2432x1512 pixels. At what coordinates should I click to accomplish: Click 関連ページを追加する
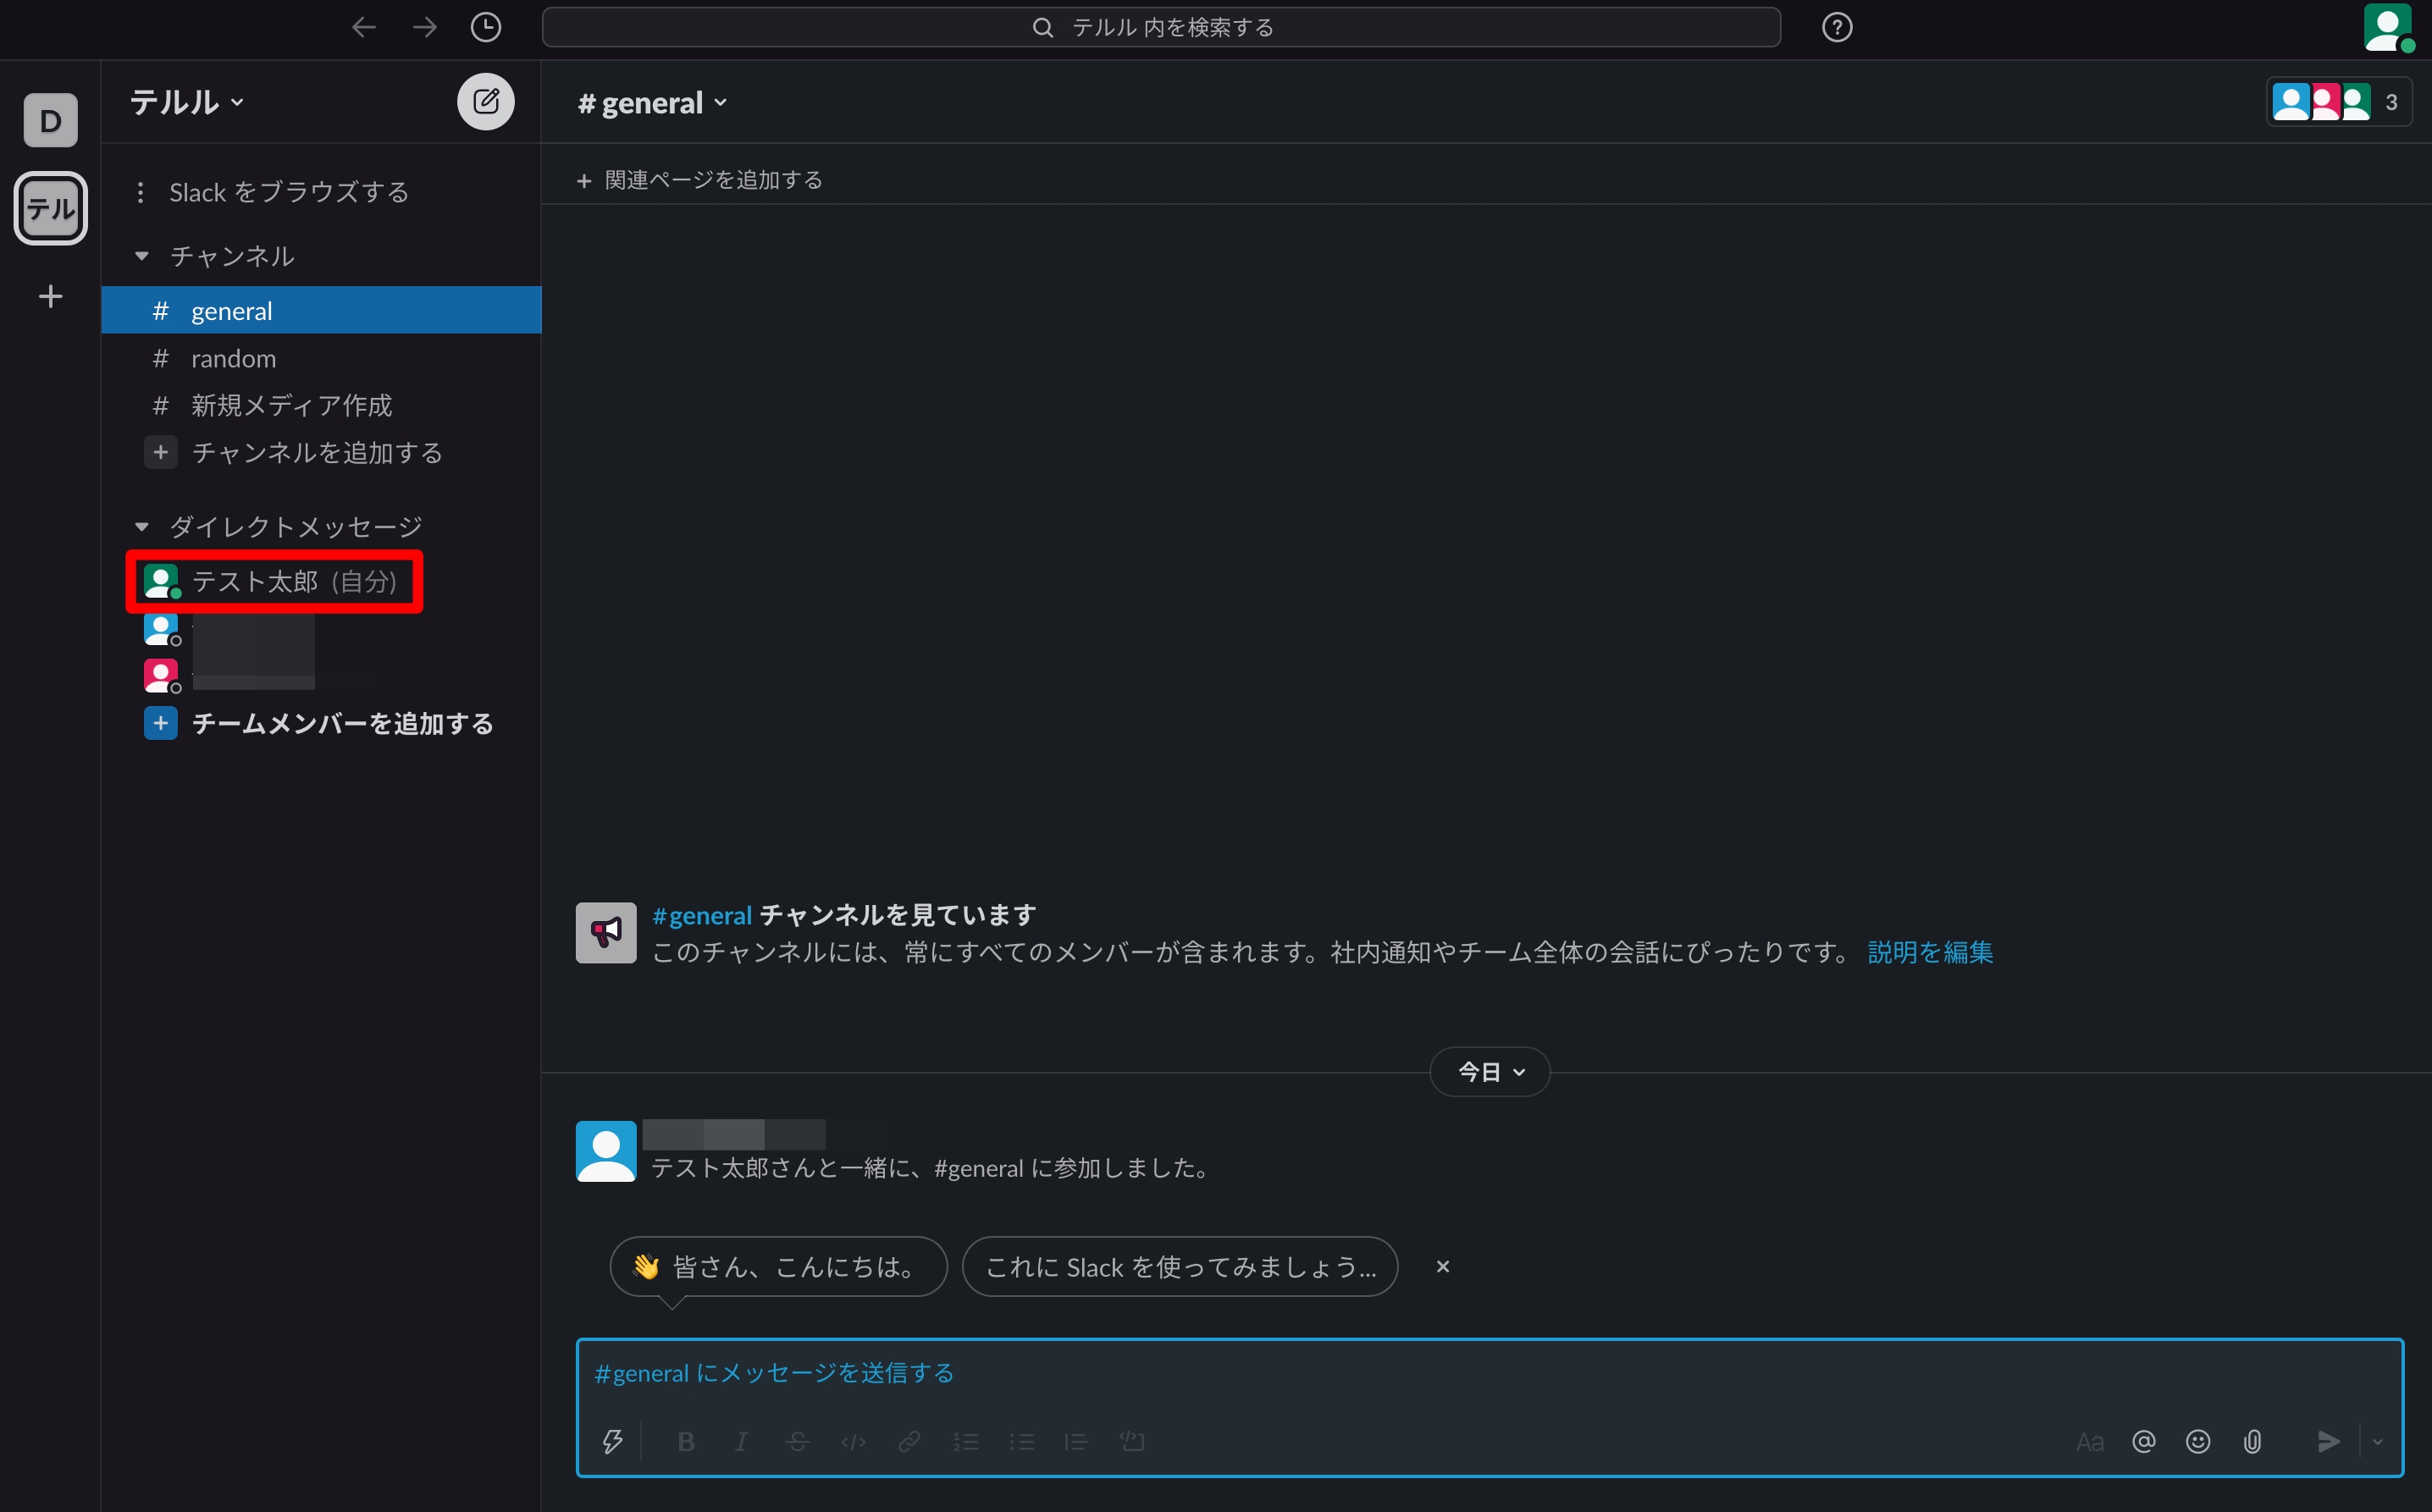point(699,180)
